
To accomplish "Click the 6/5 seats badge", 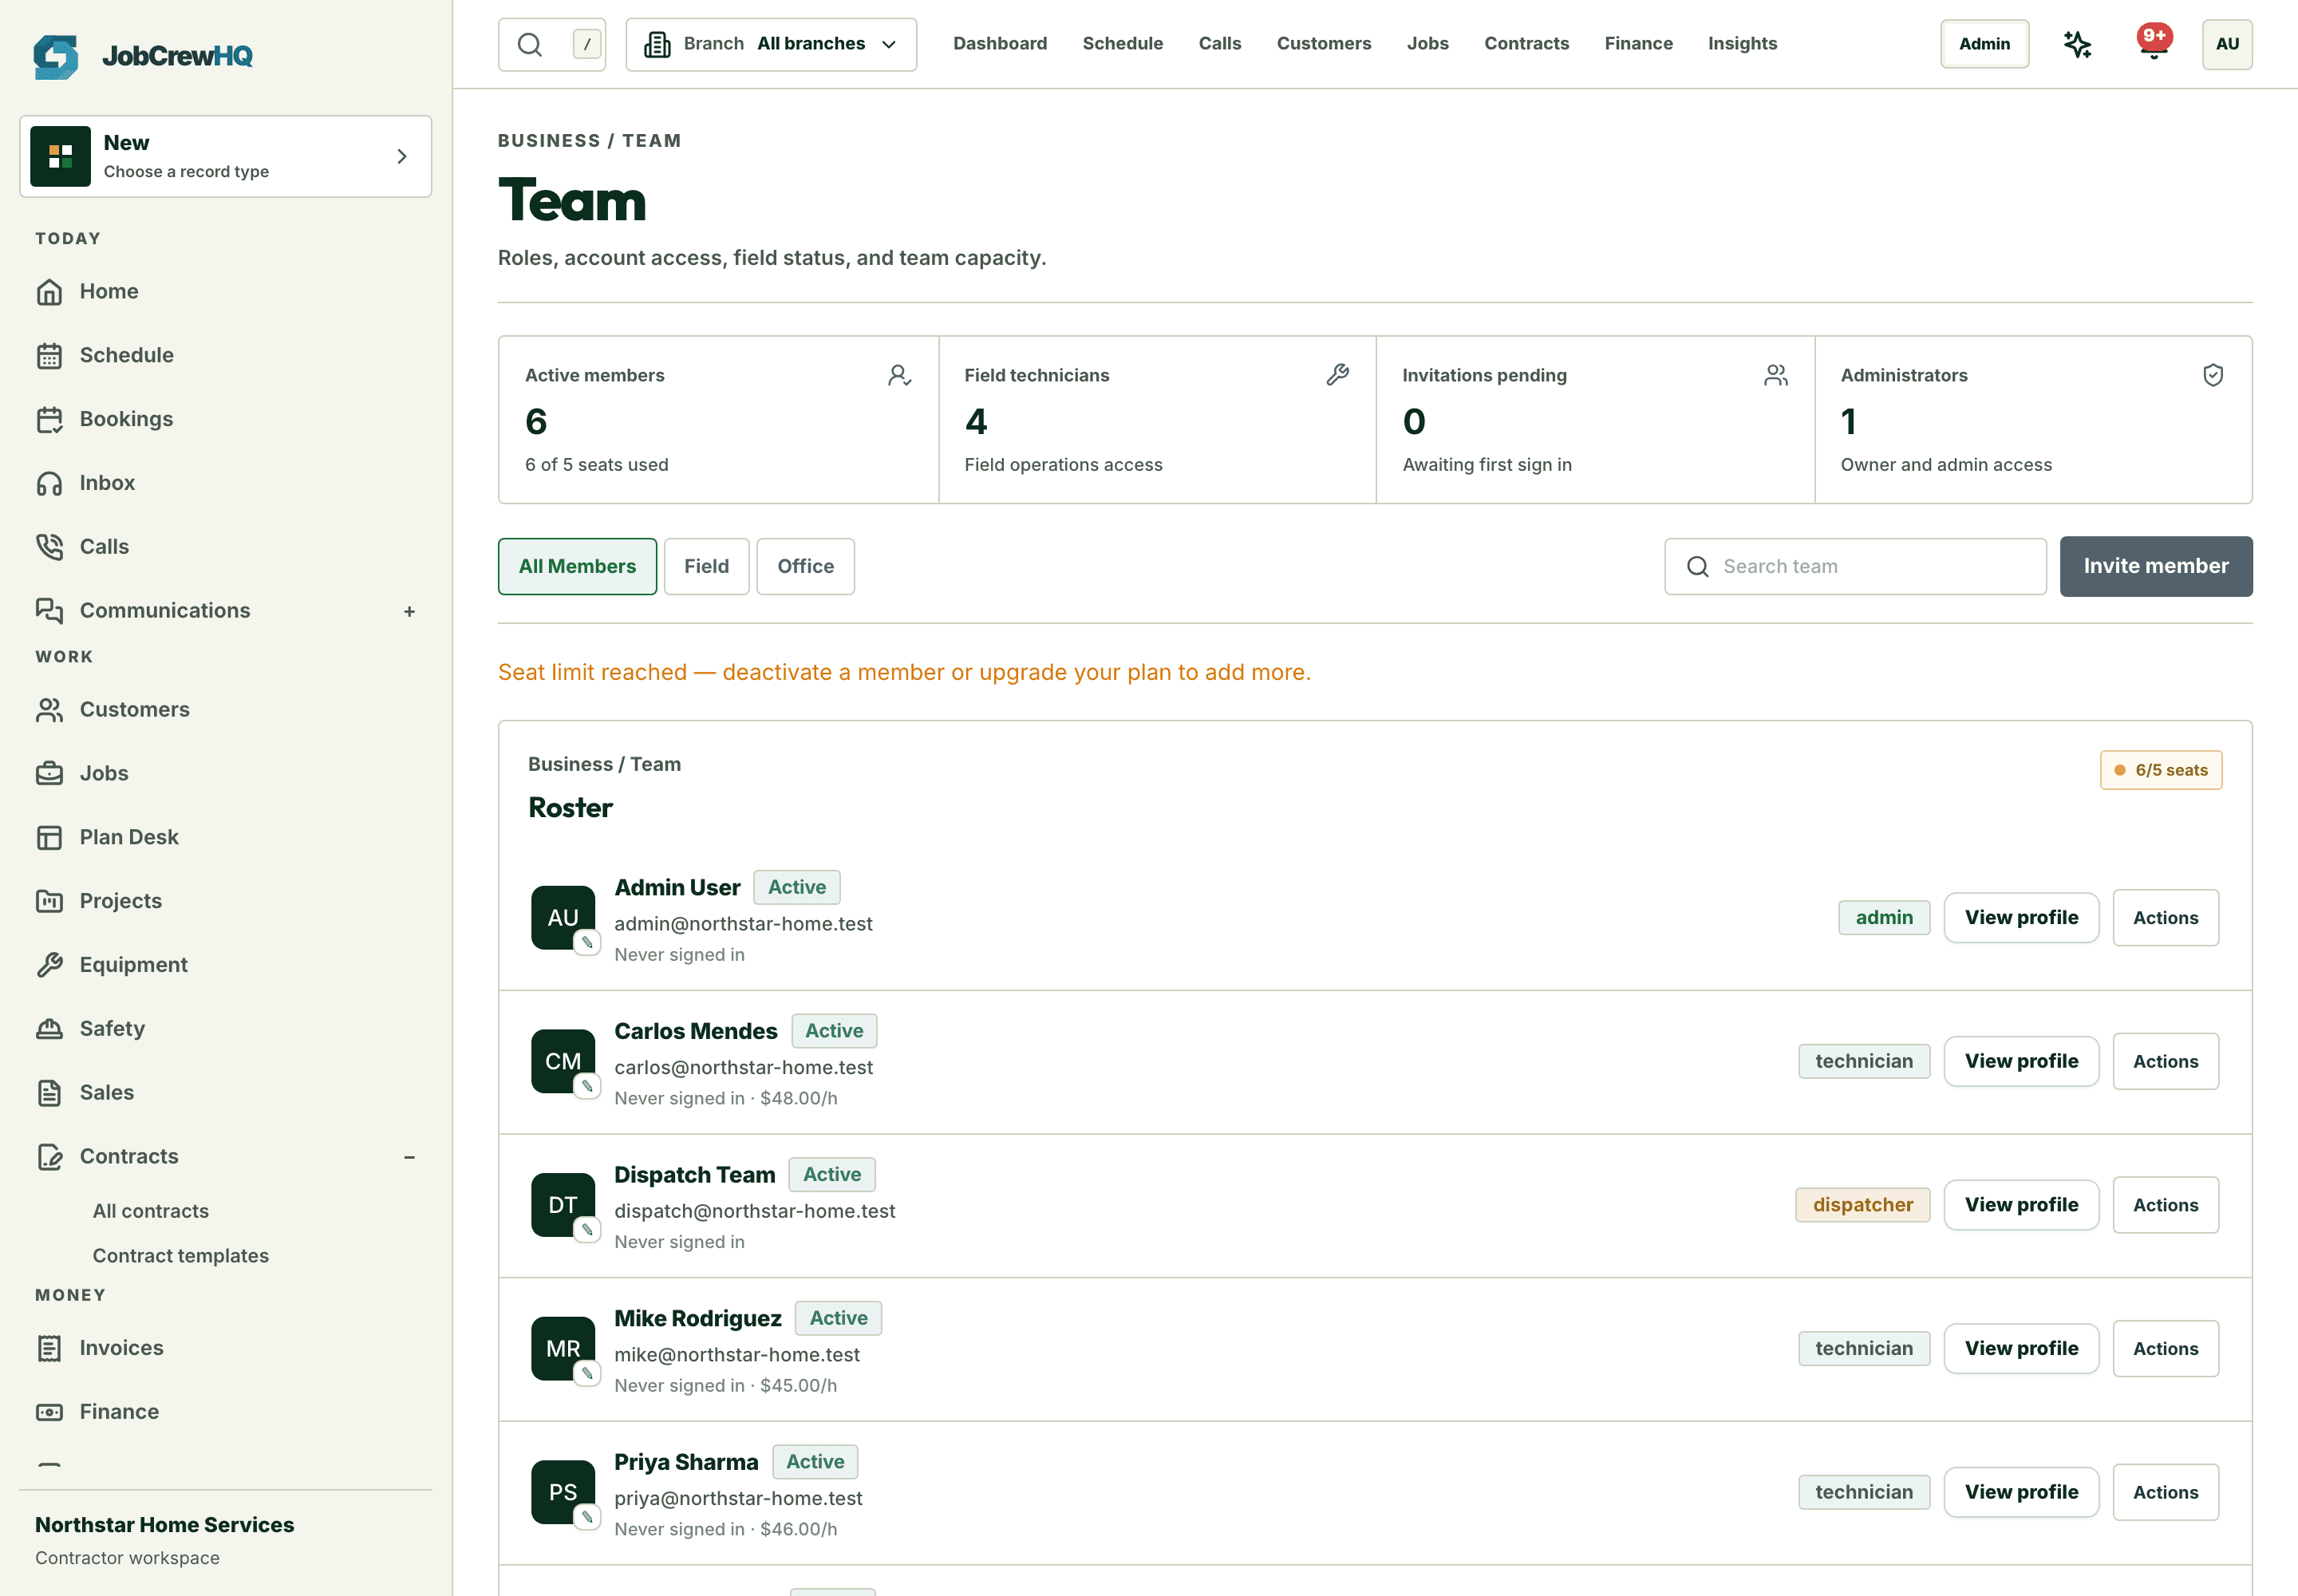I will pos(2161,770).
